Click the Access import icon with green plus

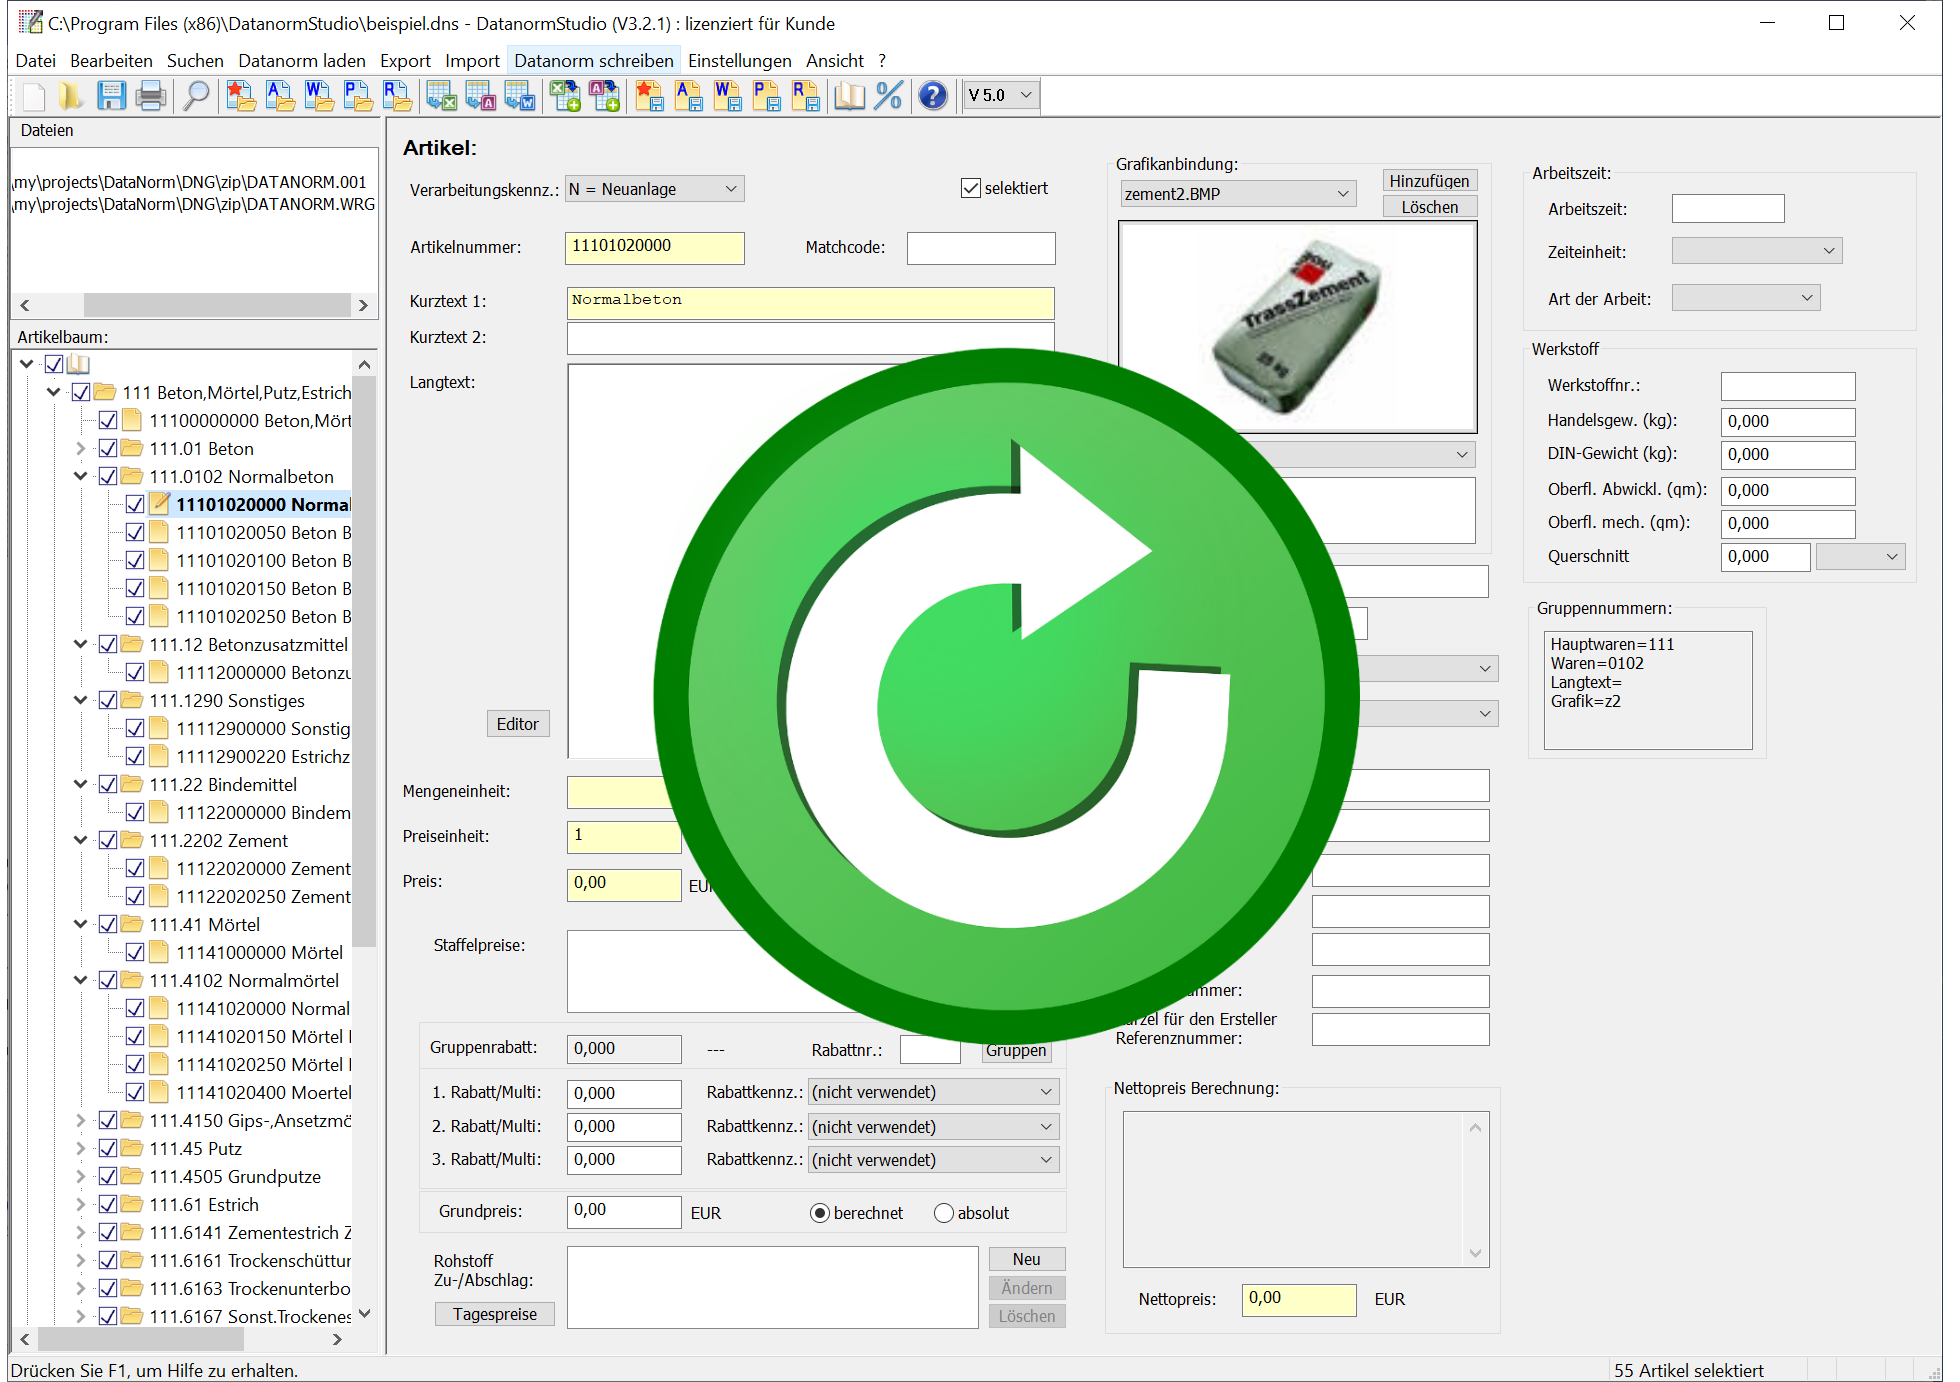pos(604,96)
